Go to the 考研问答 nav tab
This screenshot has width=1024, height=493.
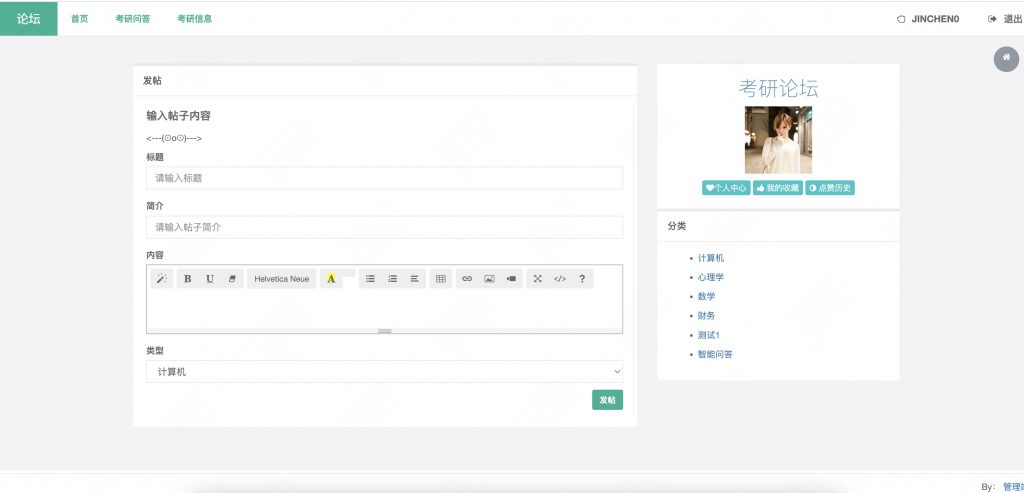click(x=132, y=18)
